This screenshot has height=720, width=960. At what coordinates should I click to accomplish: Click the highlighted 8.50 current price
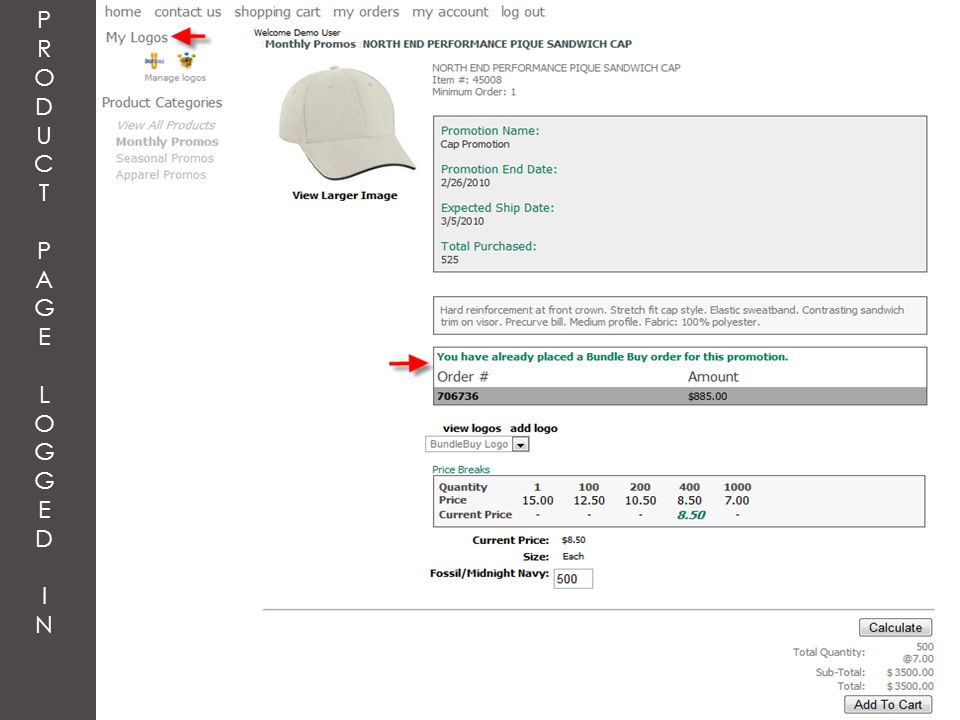(691, 516)
